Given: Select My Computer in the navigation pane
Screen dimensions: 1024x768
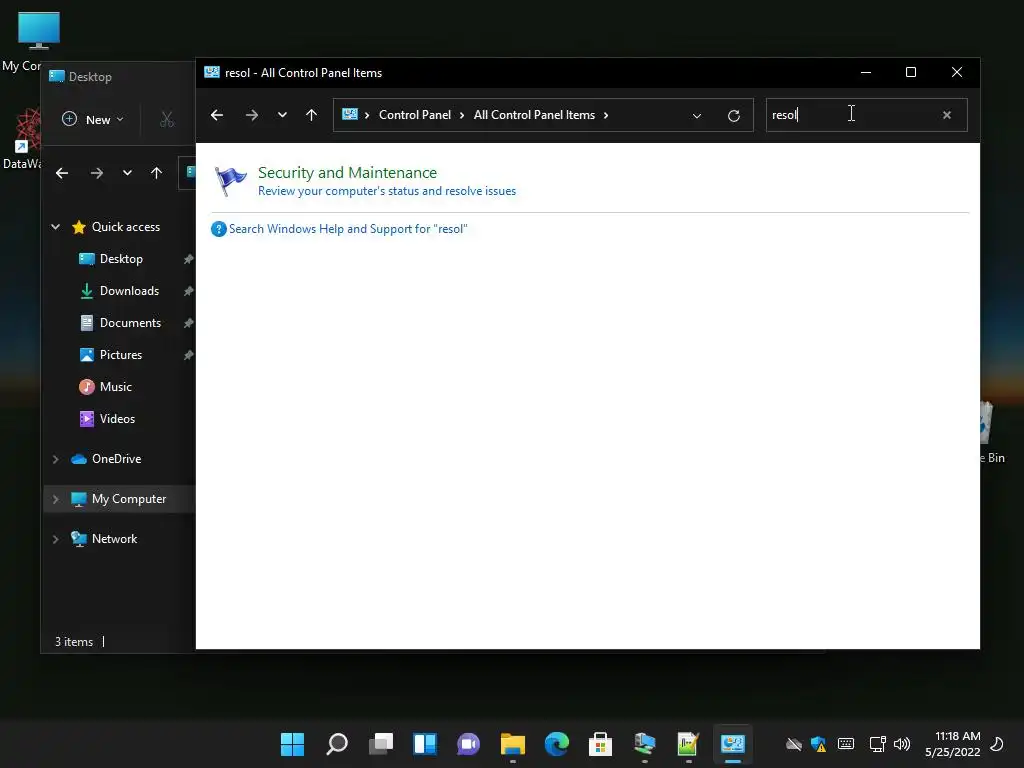Looking at the screenshot, I should coord(129,499).
